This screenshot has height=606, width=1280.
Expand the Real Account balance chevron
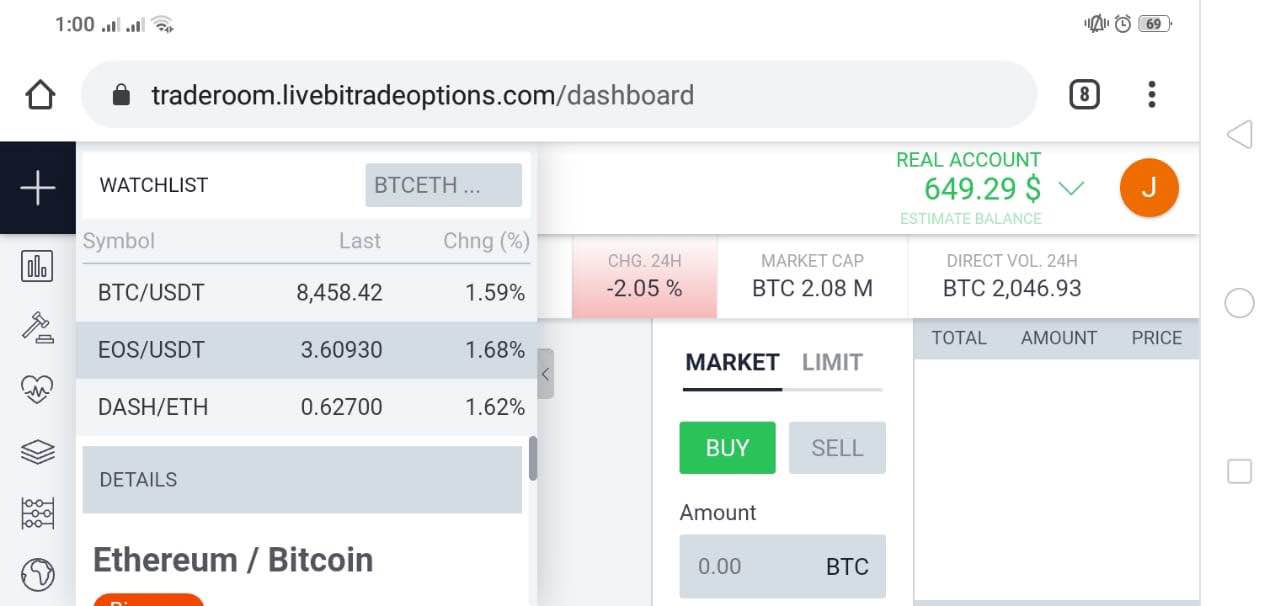(1071, 188)
